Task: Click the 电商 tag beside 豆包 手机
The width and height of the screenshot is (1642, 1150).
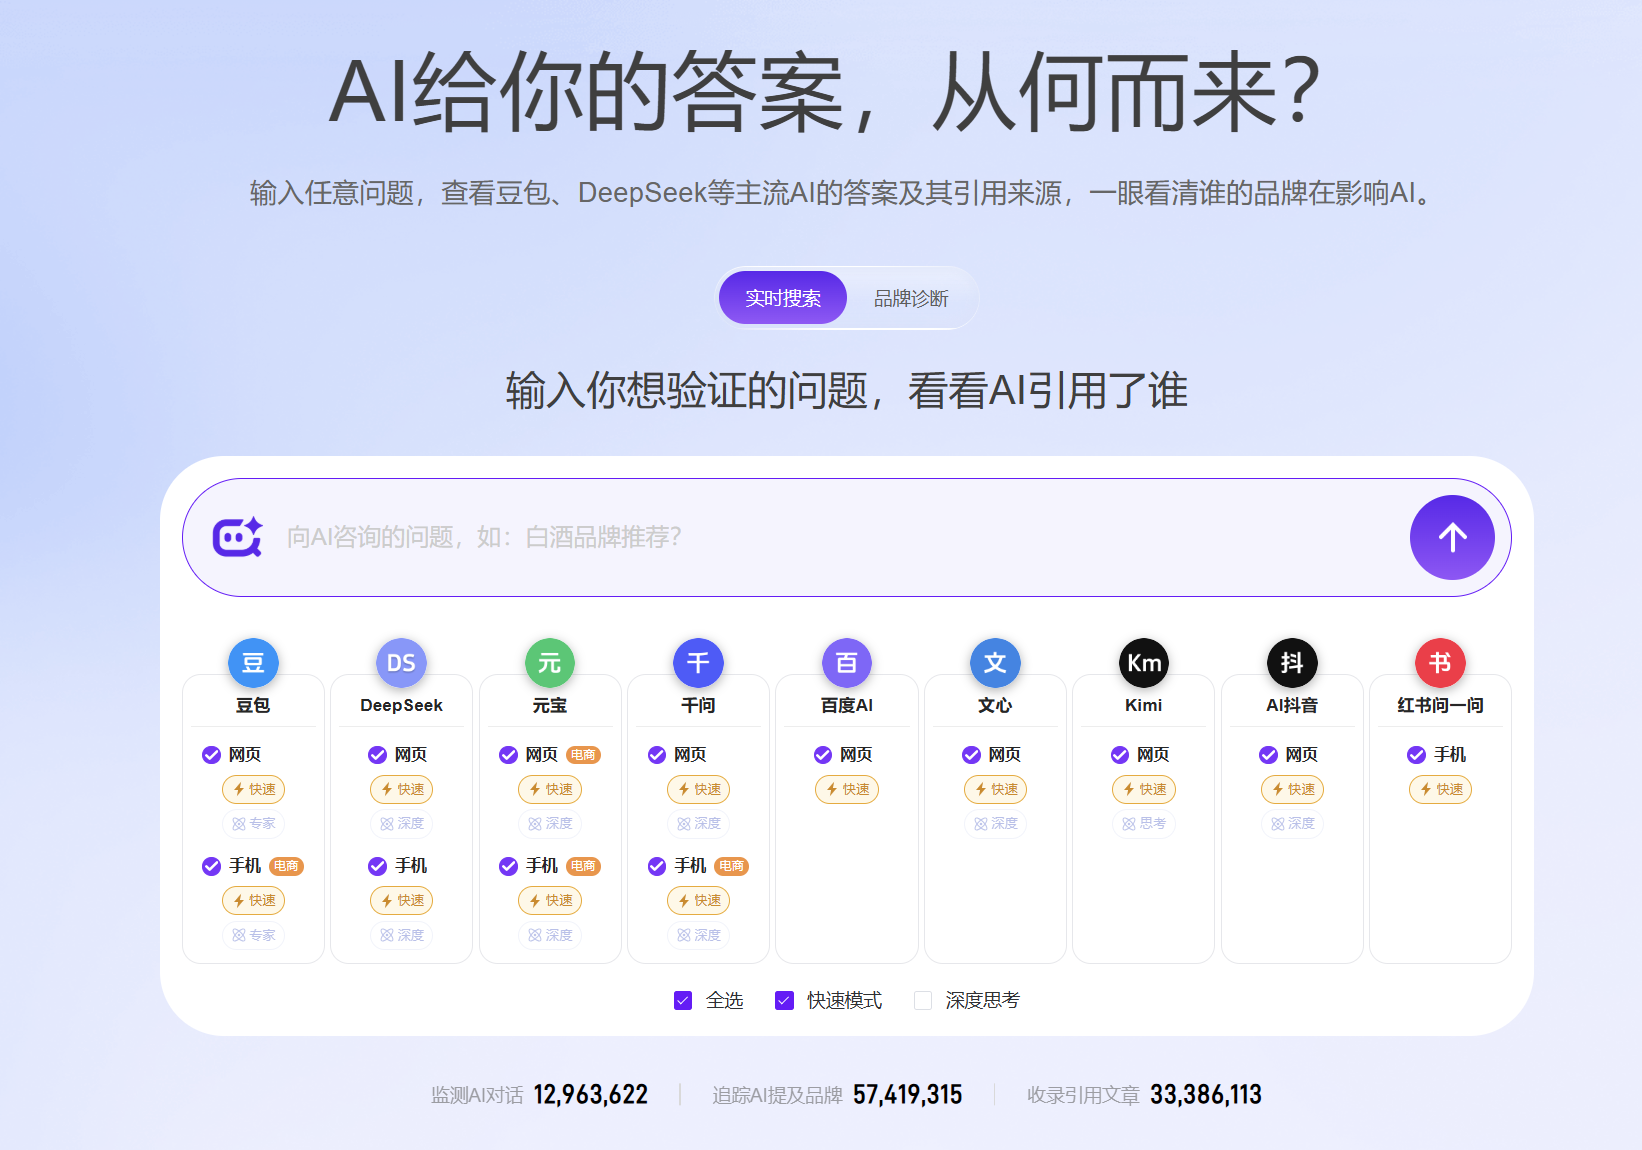Action: (286, 866)
